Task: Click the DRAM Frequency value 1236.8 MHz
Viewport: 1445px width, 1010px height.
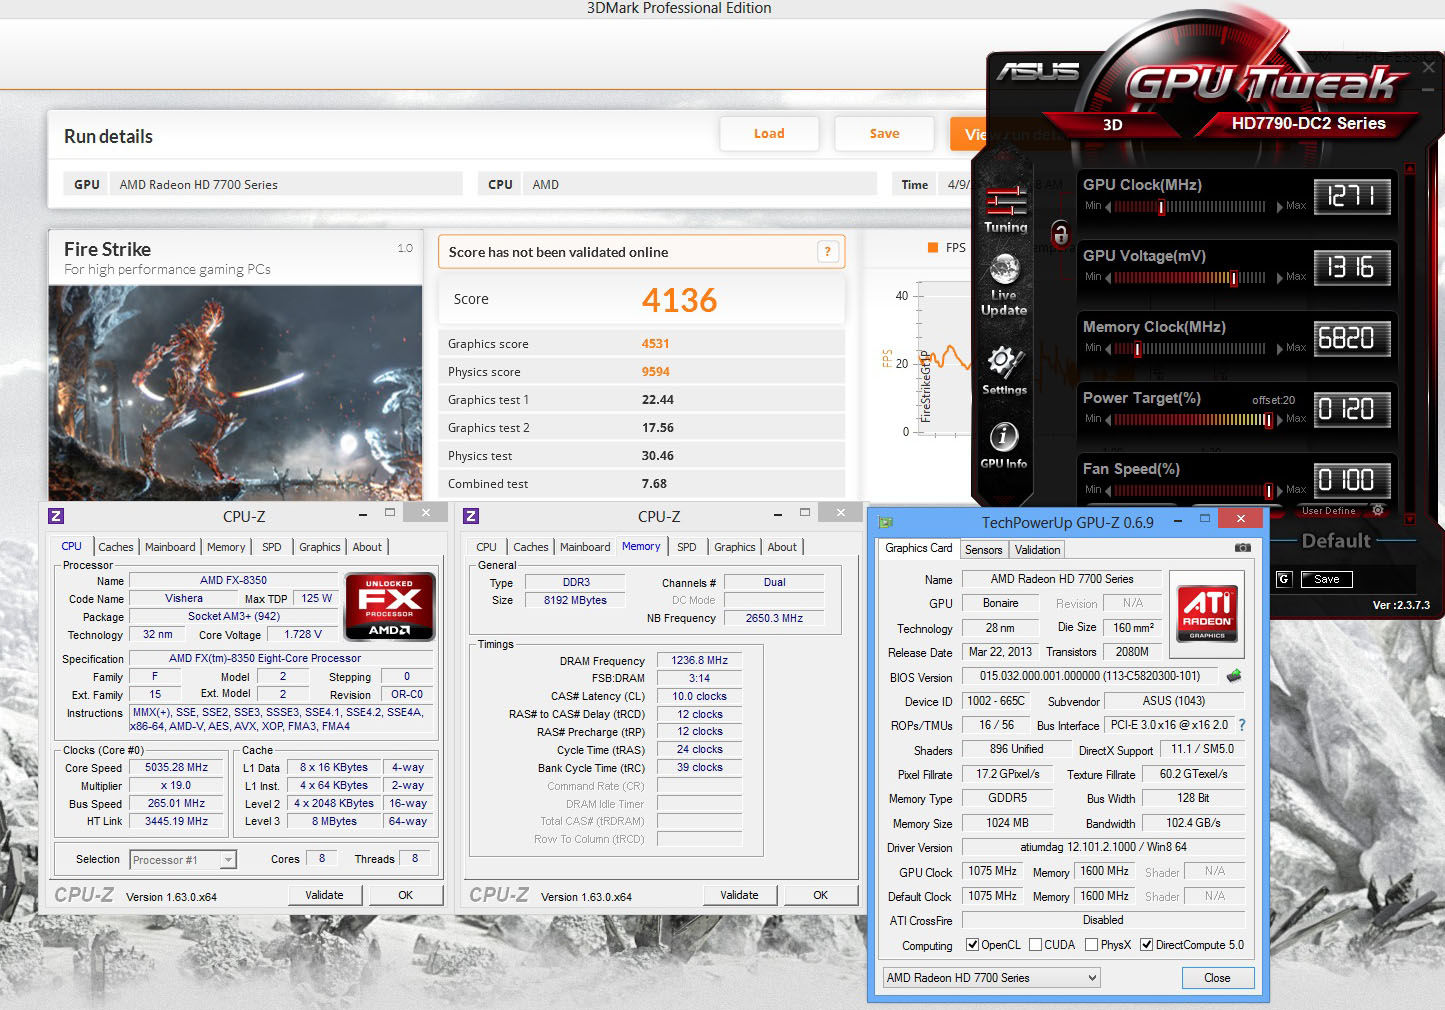Action: point(700,661)
